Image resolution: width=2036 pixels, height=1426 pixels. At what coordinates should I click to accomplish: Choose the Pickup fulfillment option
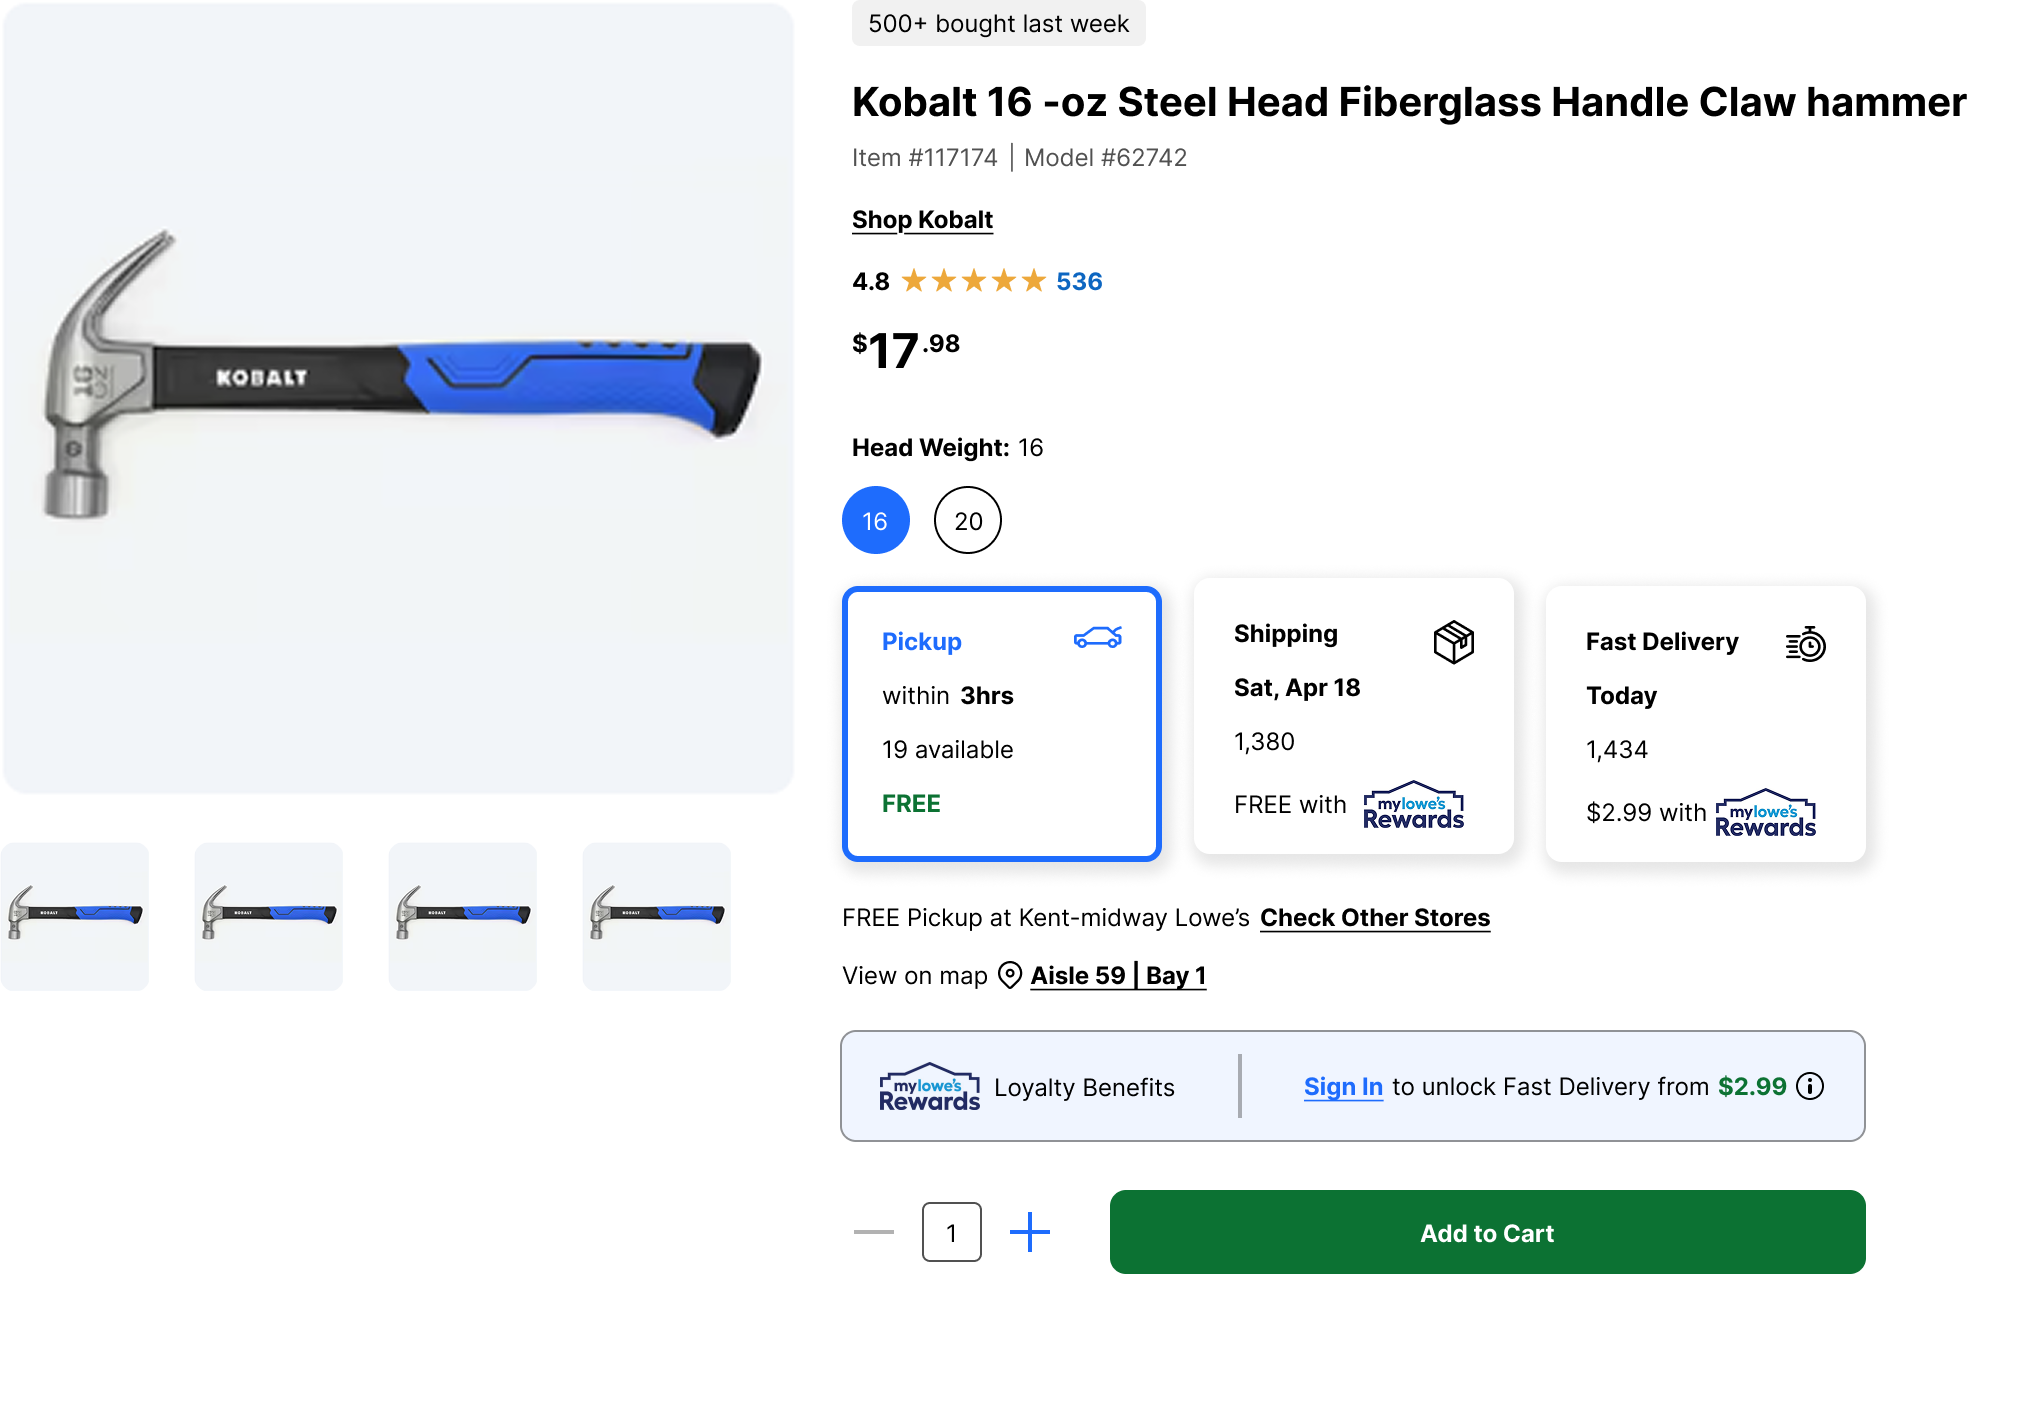pyautogui.click(x=1002, y=723)
